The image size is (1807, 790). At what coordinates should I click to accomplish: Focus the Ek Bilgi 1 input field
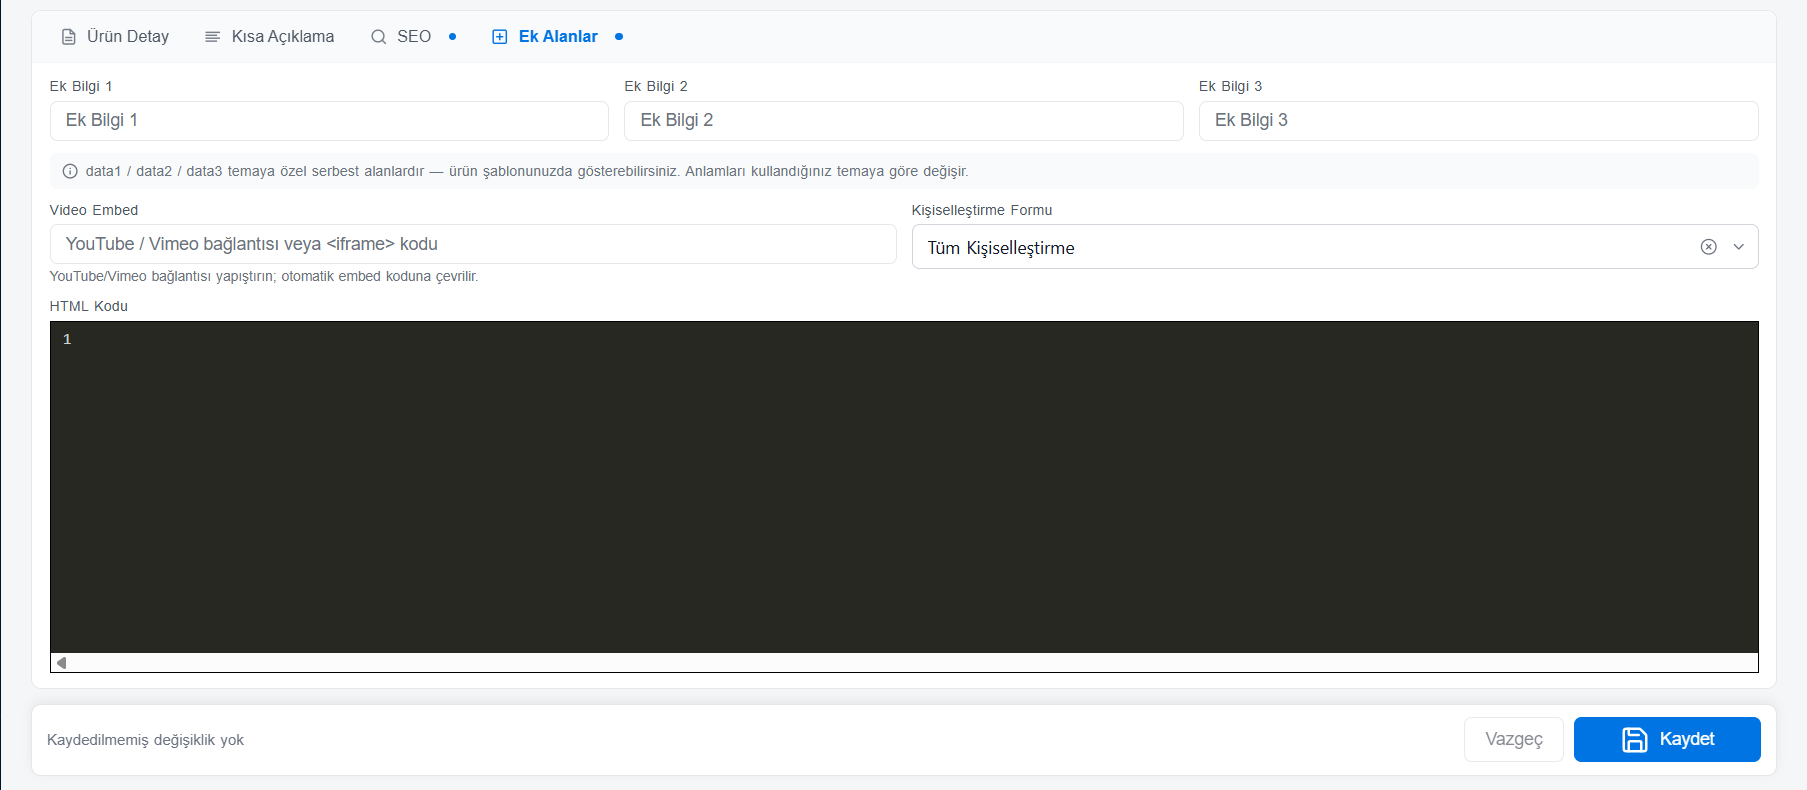(329, 121)
